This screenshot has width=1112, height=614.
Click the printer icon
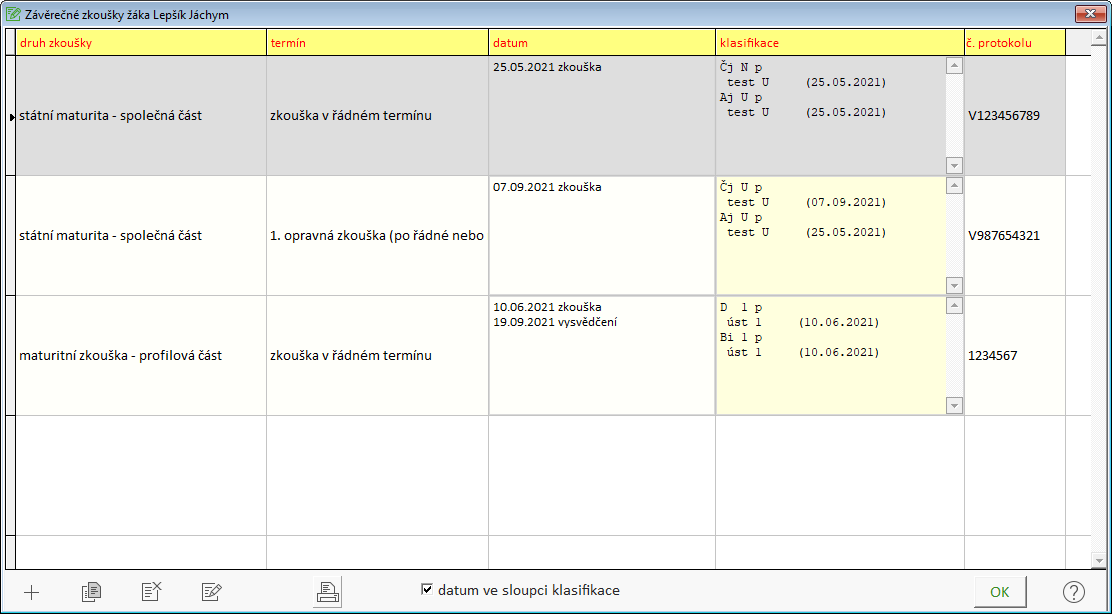coord(328,591)
